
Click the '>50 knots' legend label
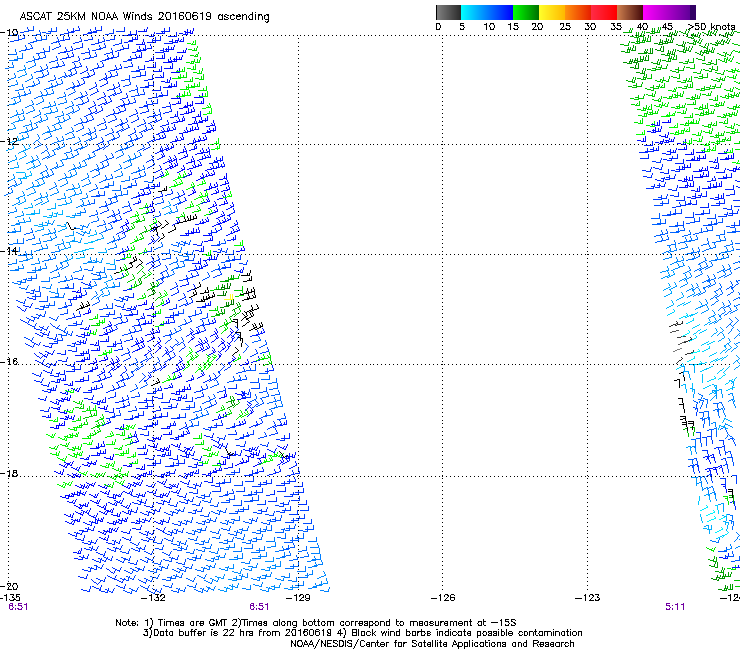coord(711,26)
